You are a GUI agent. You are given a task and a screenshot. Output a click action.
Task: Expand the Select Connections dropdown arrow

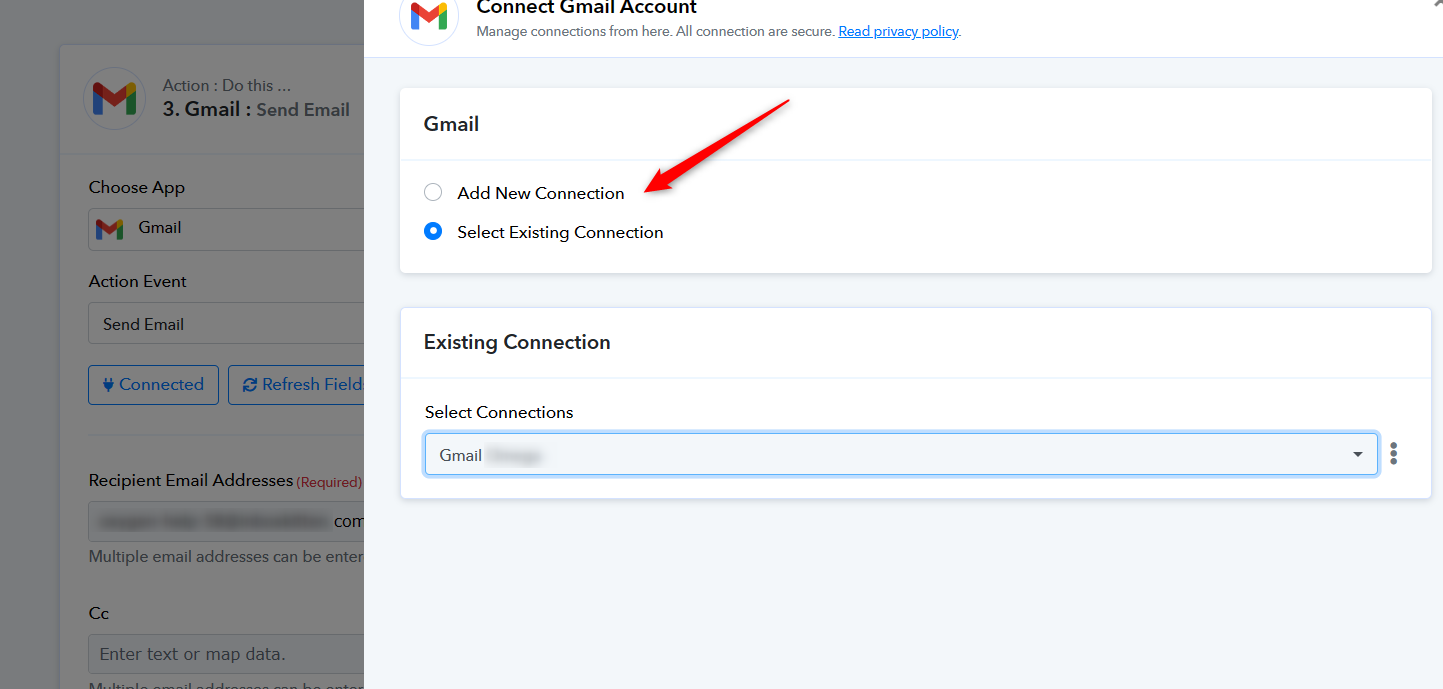pyautogui.click(x=1357, y=455)
